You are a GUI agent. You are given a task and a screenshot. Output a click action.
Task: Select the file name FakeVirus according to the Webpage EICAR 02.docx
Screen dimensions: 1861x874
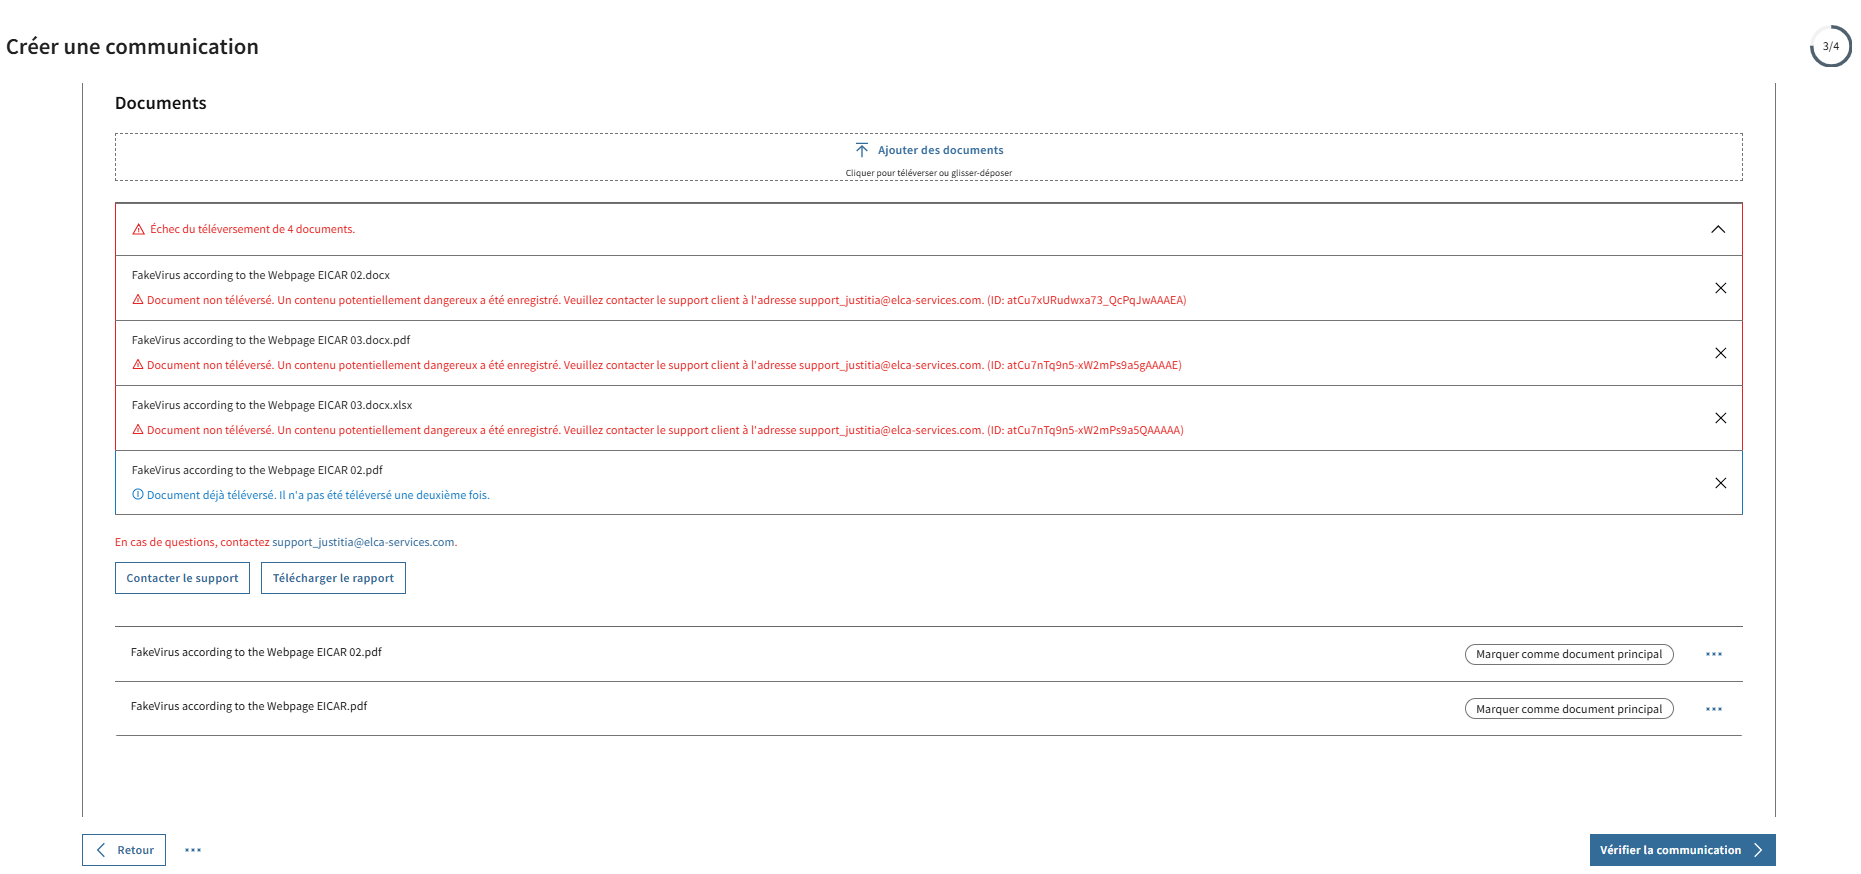point(261,275)
